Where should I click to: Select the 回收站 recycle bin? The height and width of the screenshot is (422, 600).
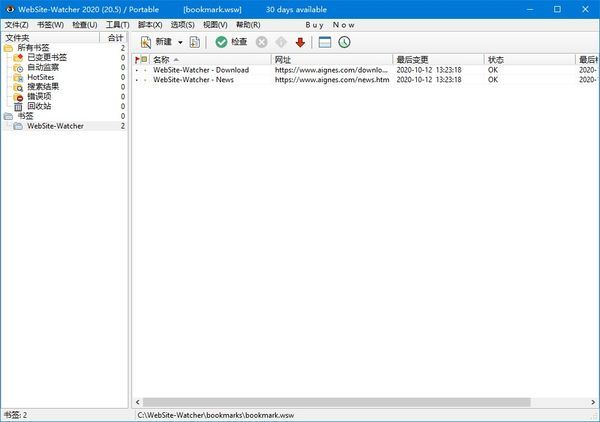pos(39,106)
